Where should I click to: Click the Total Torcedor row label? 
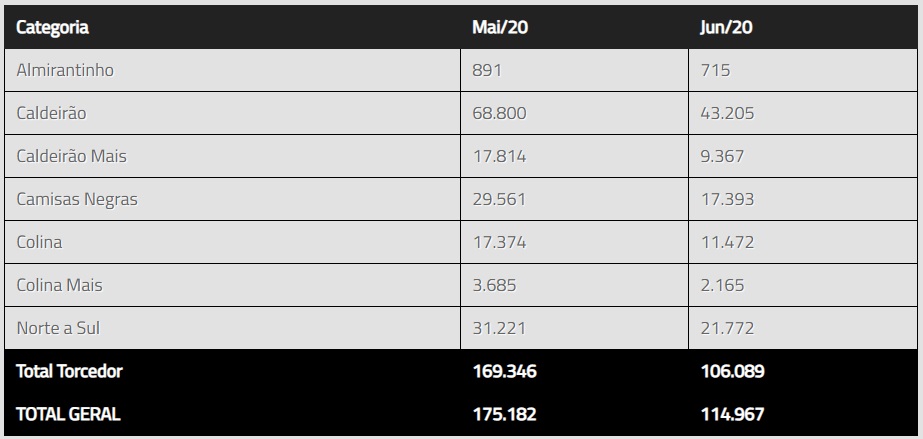point(69,371)
